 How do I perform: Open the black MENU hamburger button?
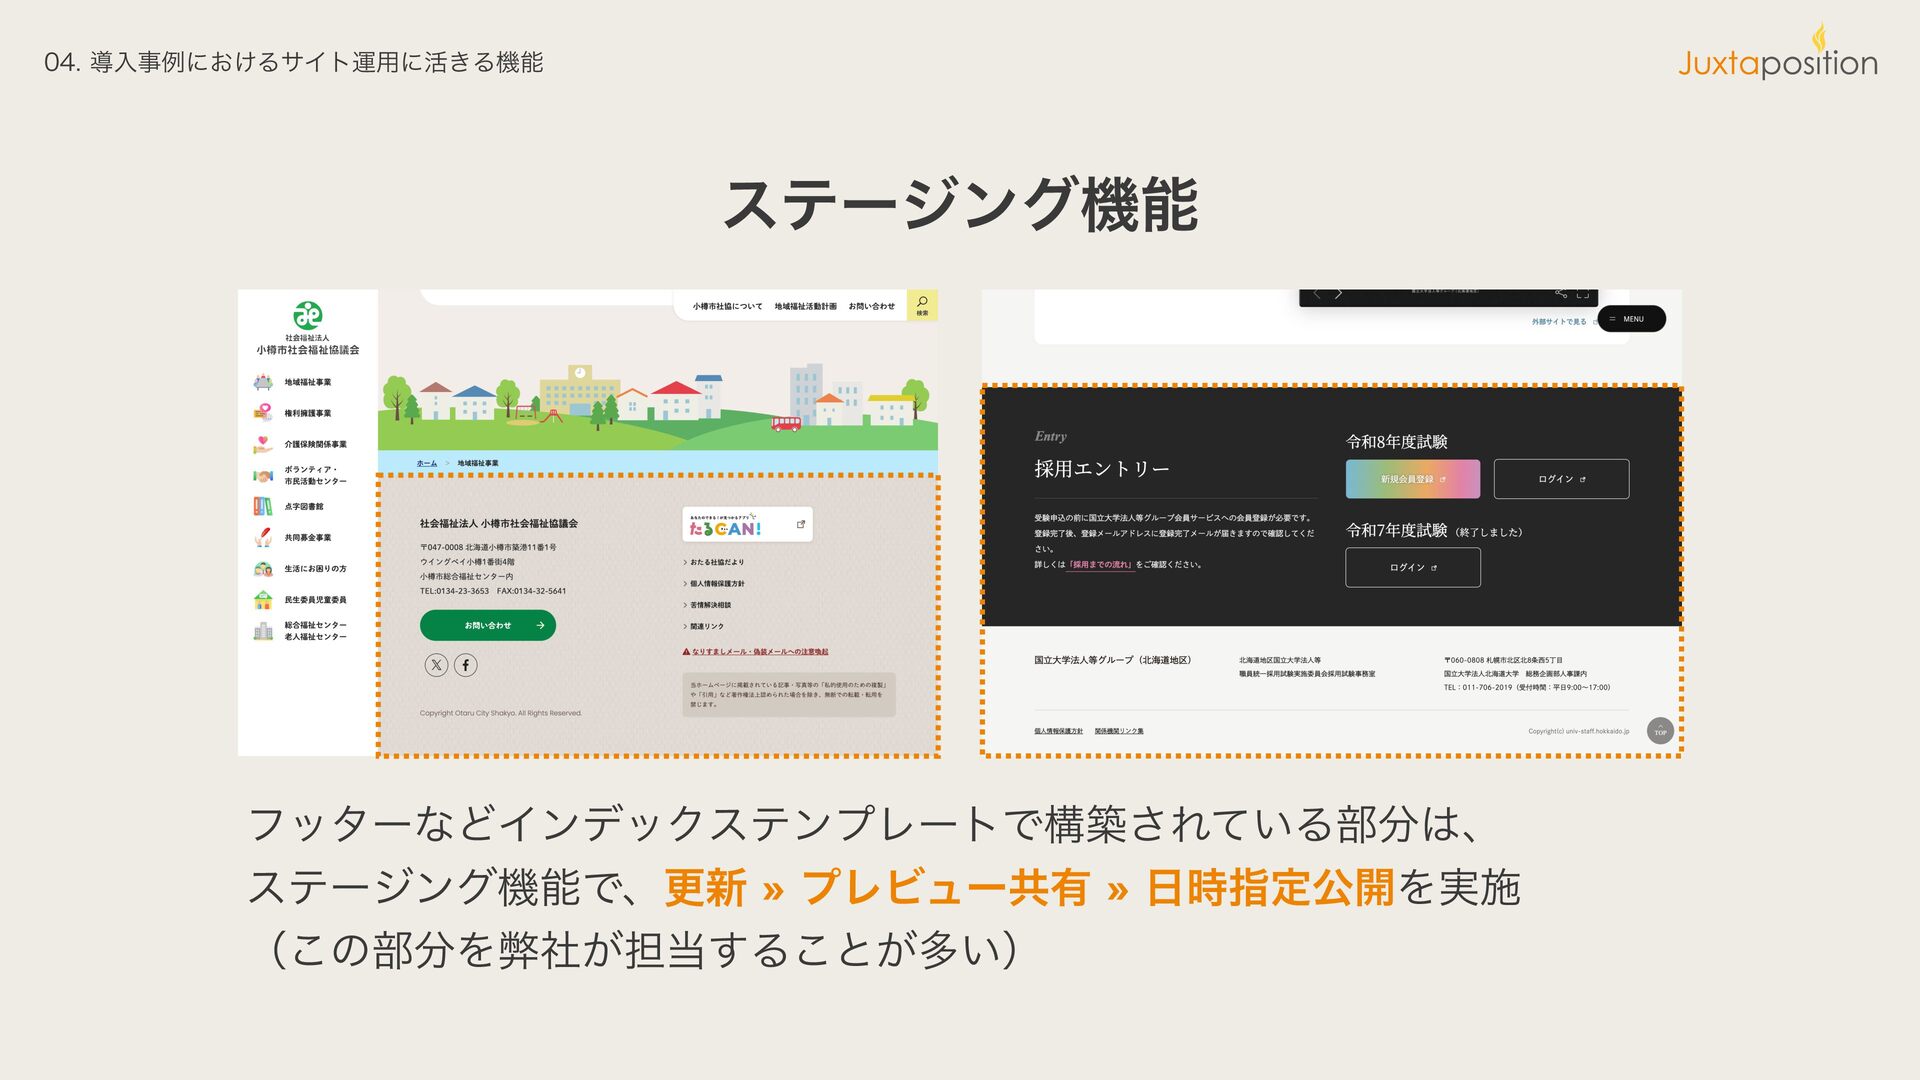click(1632, 319)
